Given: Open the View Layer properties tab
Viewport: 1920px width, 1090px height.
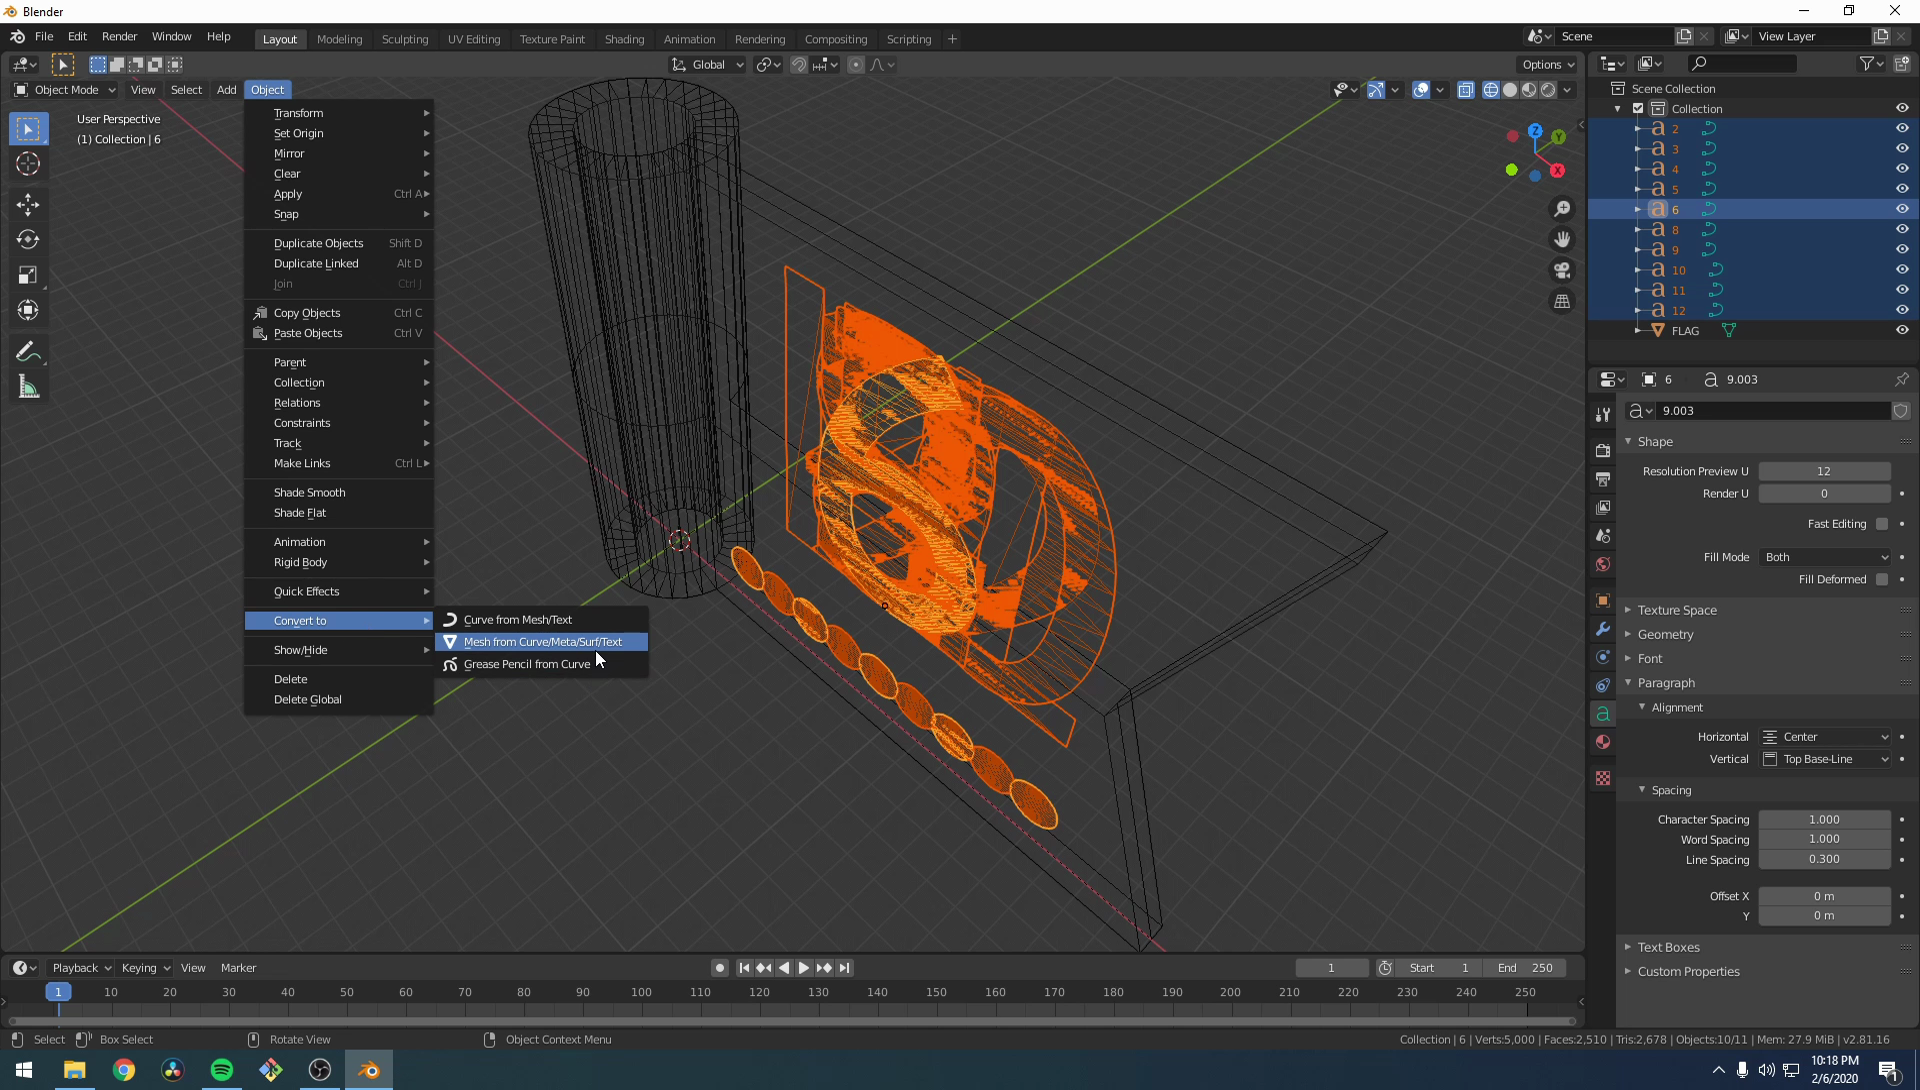Looking at the screenshot, I should pyautogui.click(x=1603, y=508).
